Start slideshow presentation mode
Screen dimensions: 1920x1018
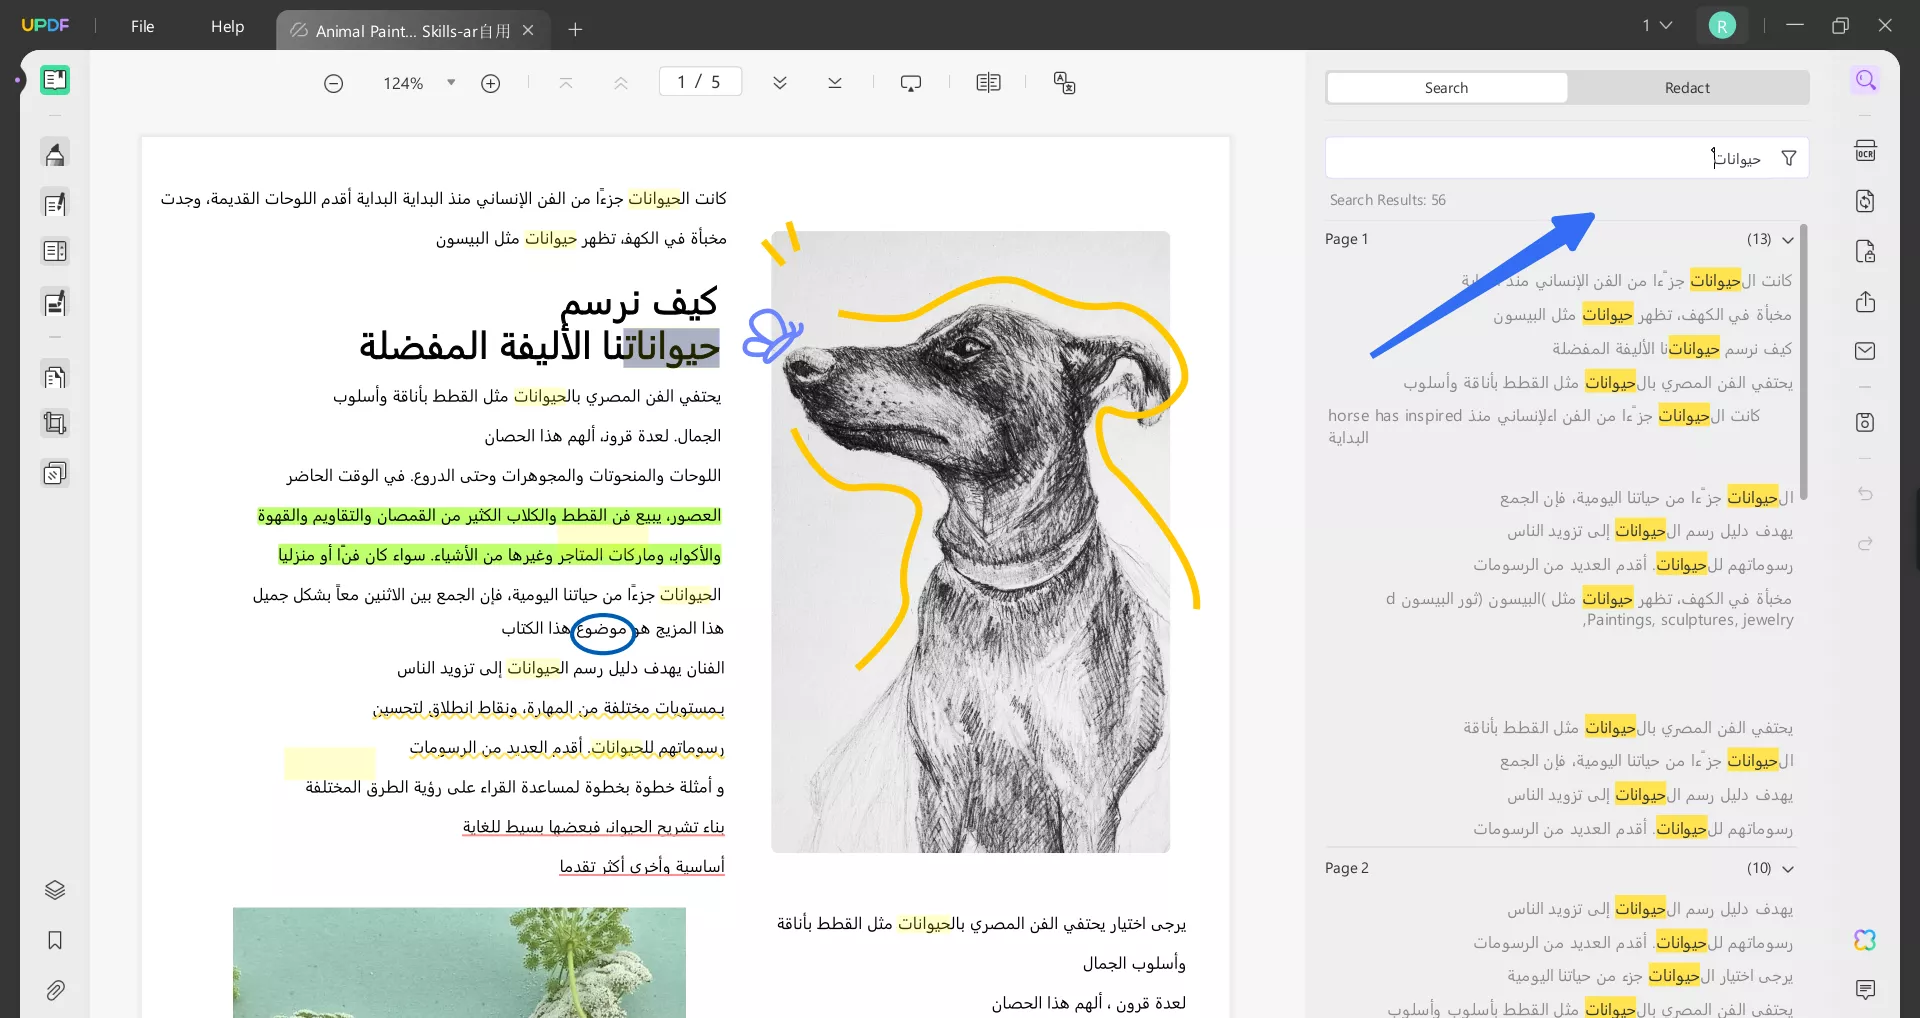[911, 83]
